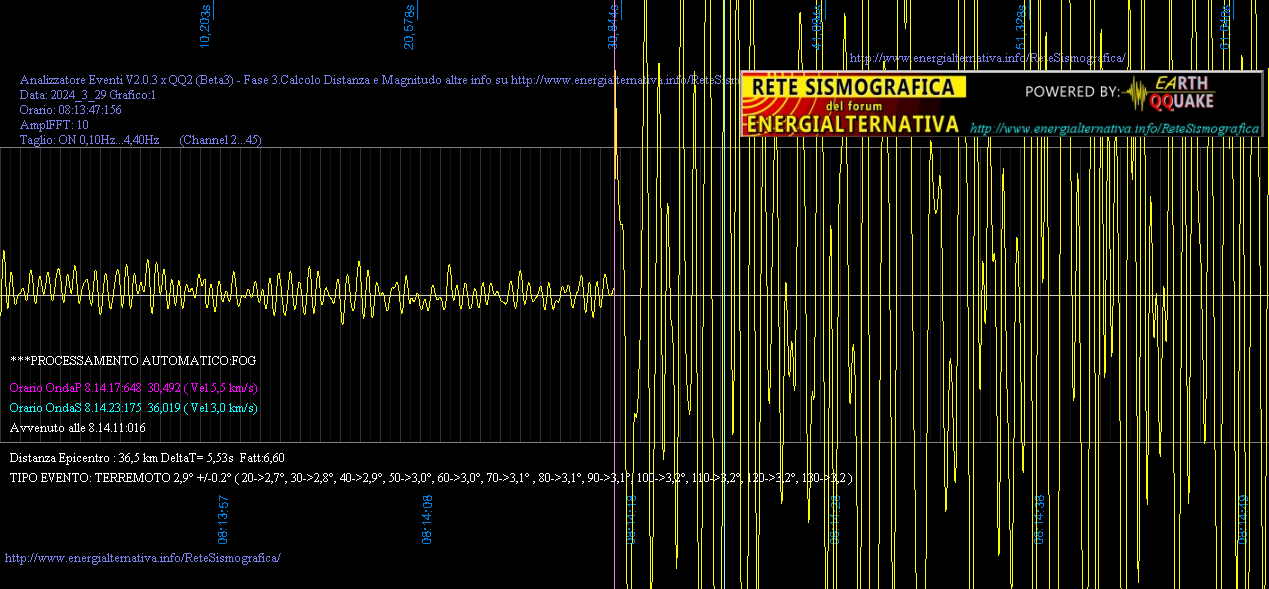
Task: Click the cyan 'Orario OndaS 8.14.23:175' line
Action: coord(134,408)
